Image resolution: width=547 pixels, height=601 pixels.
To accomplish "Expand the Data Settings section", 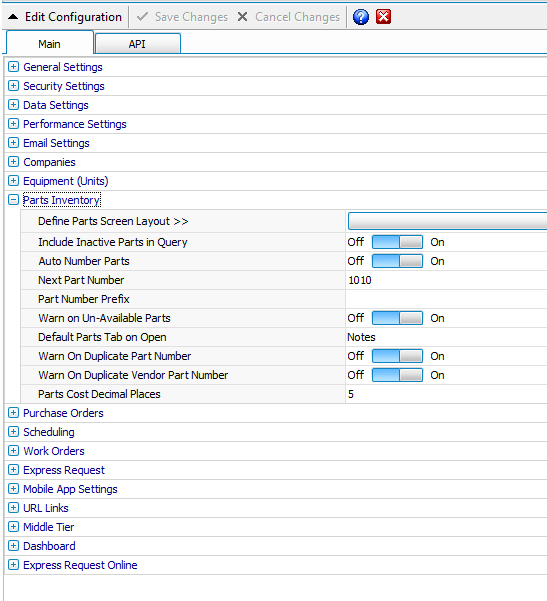I will [x=13, y=105].
